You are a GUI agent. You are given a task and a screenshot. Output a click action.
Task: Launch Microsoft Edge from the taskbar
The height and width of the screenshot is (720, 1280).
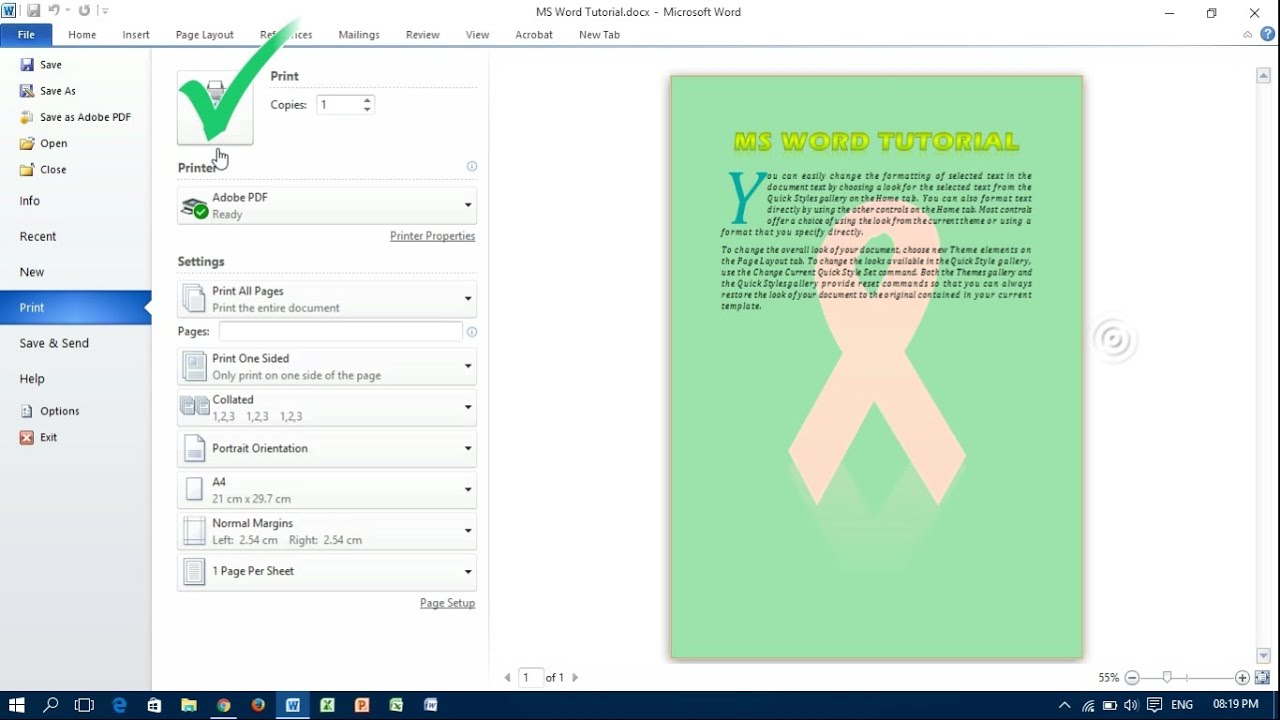click(x=120, y=705)
